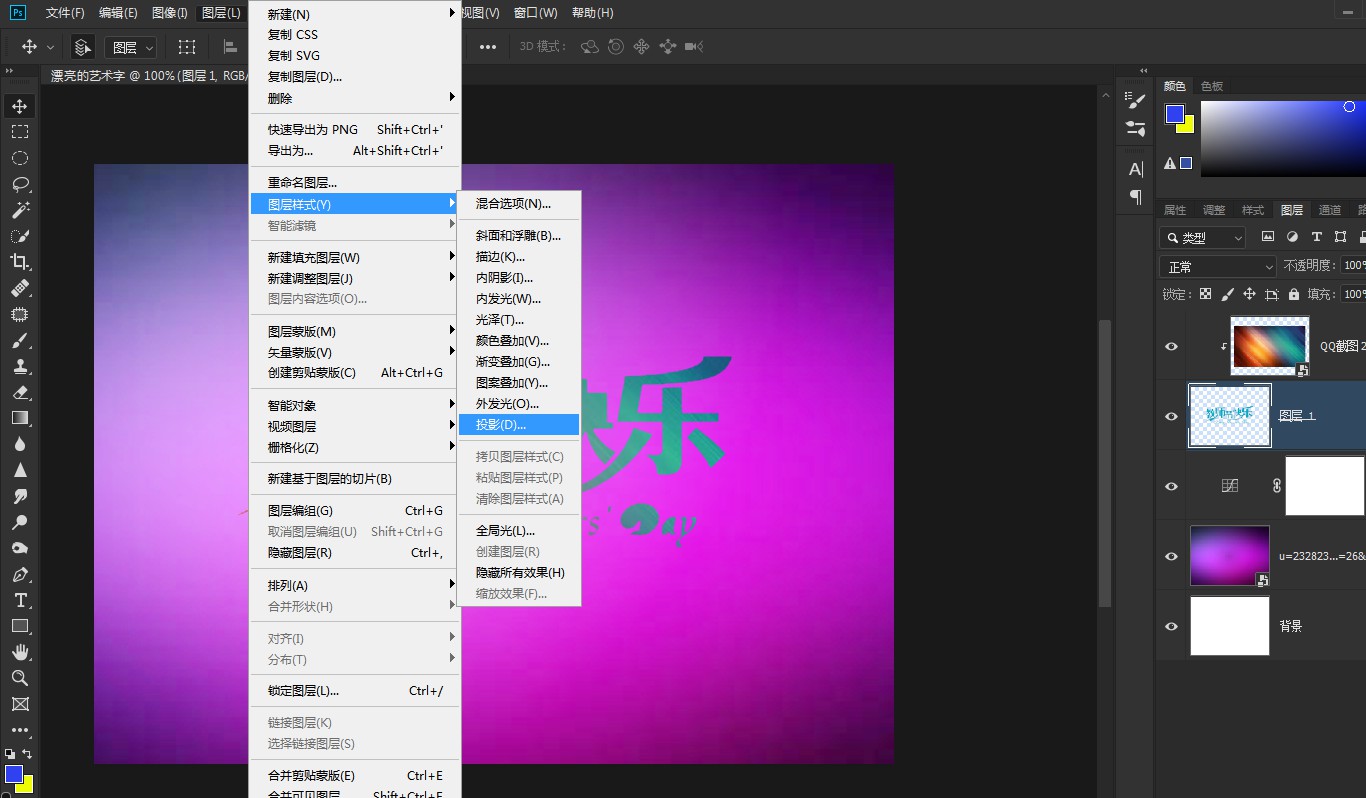Select the Hand tool

click(x=20, y=651)
